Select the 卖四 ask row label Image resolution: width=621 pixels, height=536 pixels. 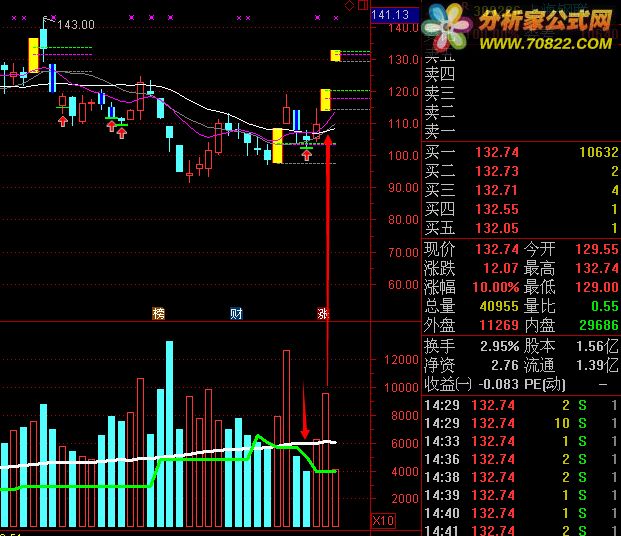pos(440,74)
